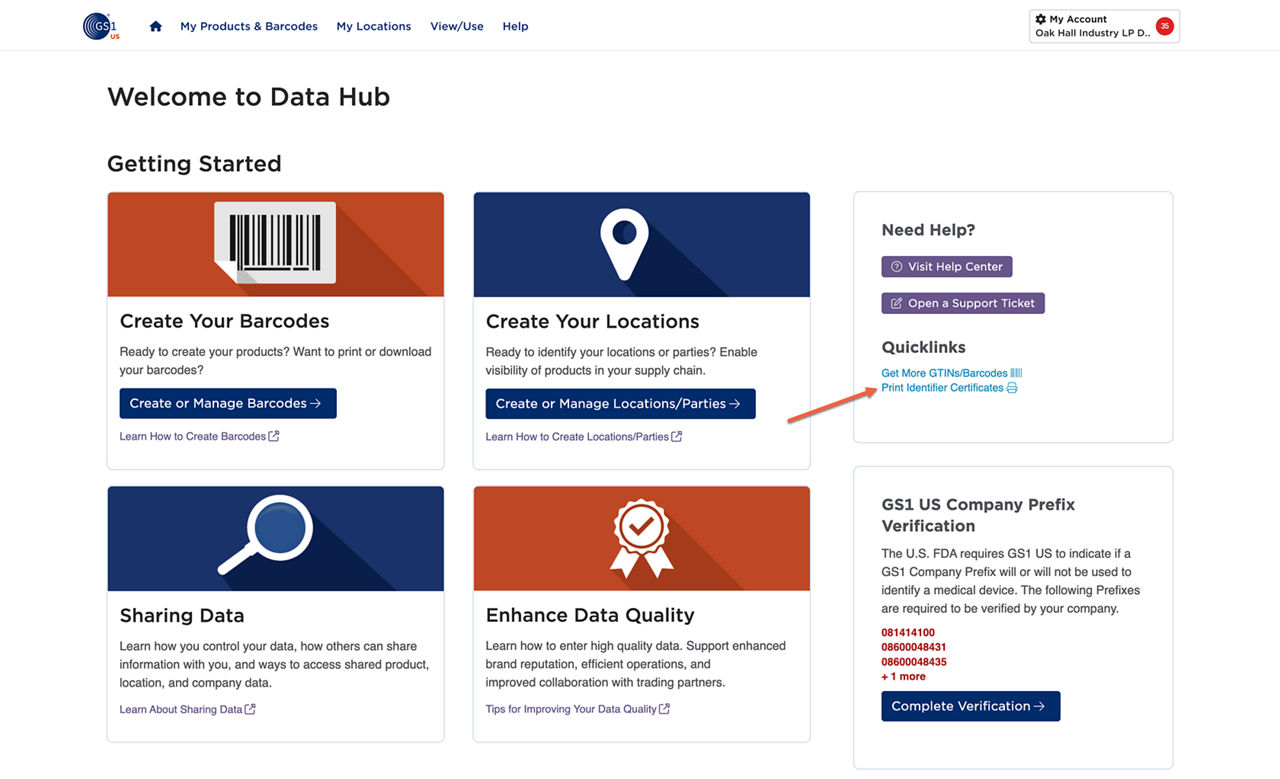
Task: Open a Support Ticket
Action: 962,303
